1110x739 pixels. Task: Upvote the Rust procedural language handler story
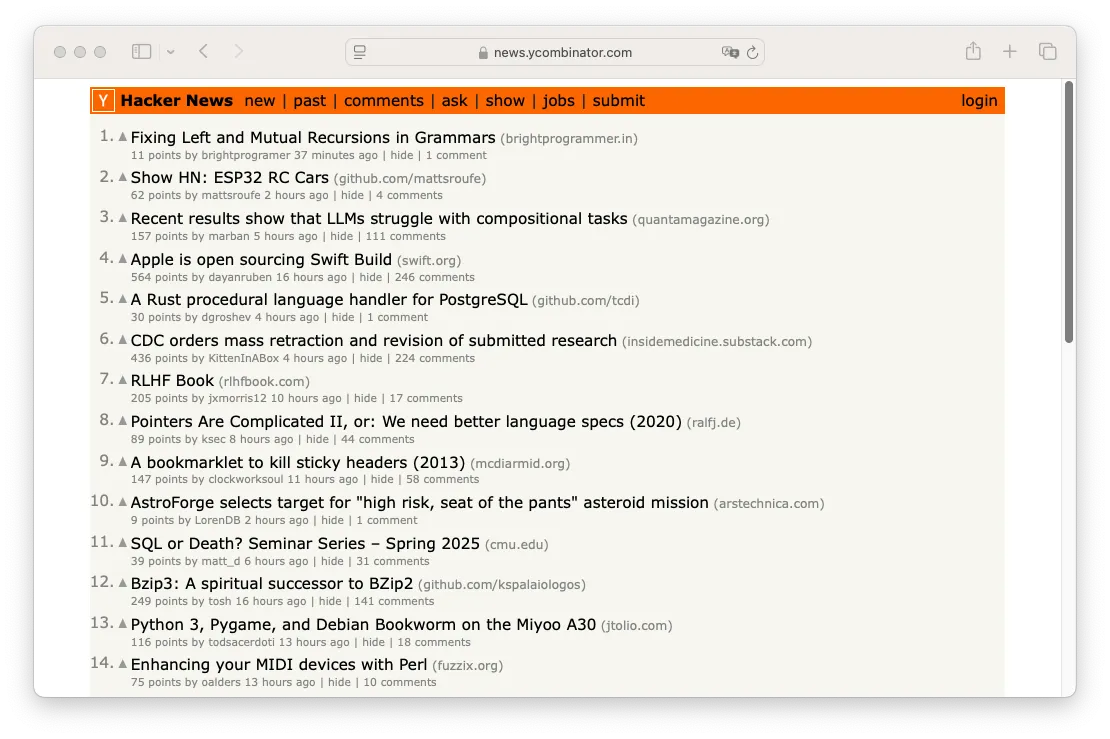pos(122,299)
